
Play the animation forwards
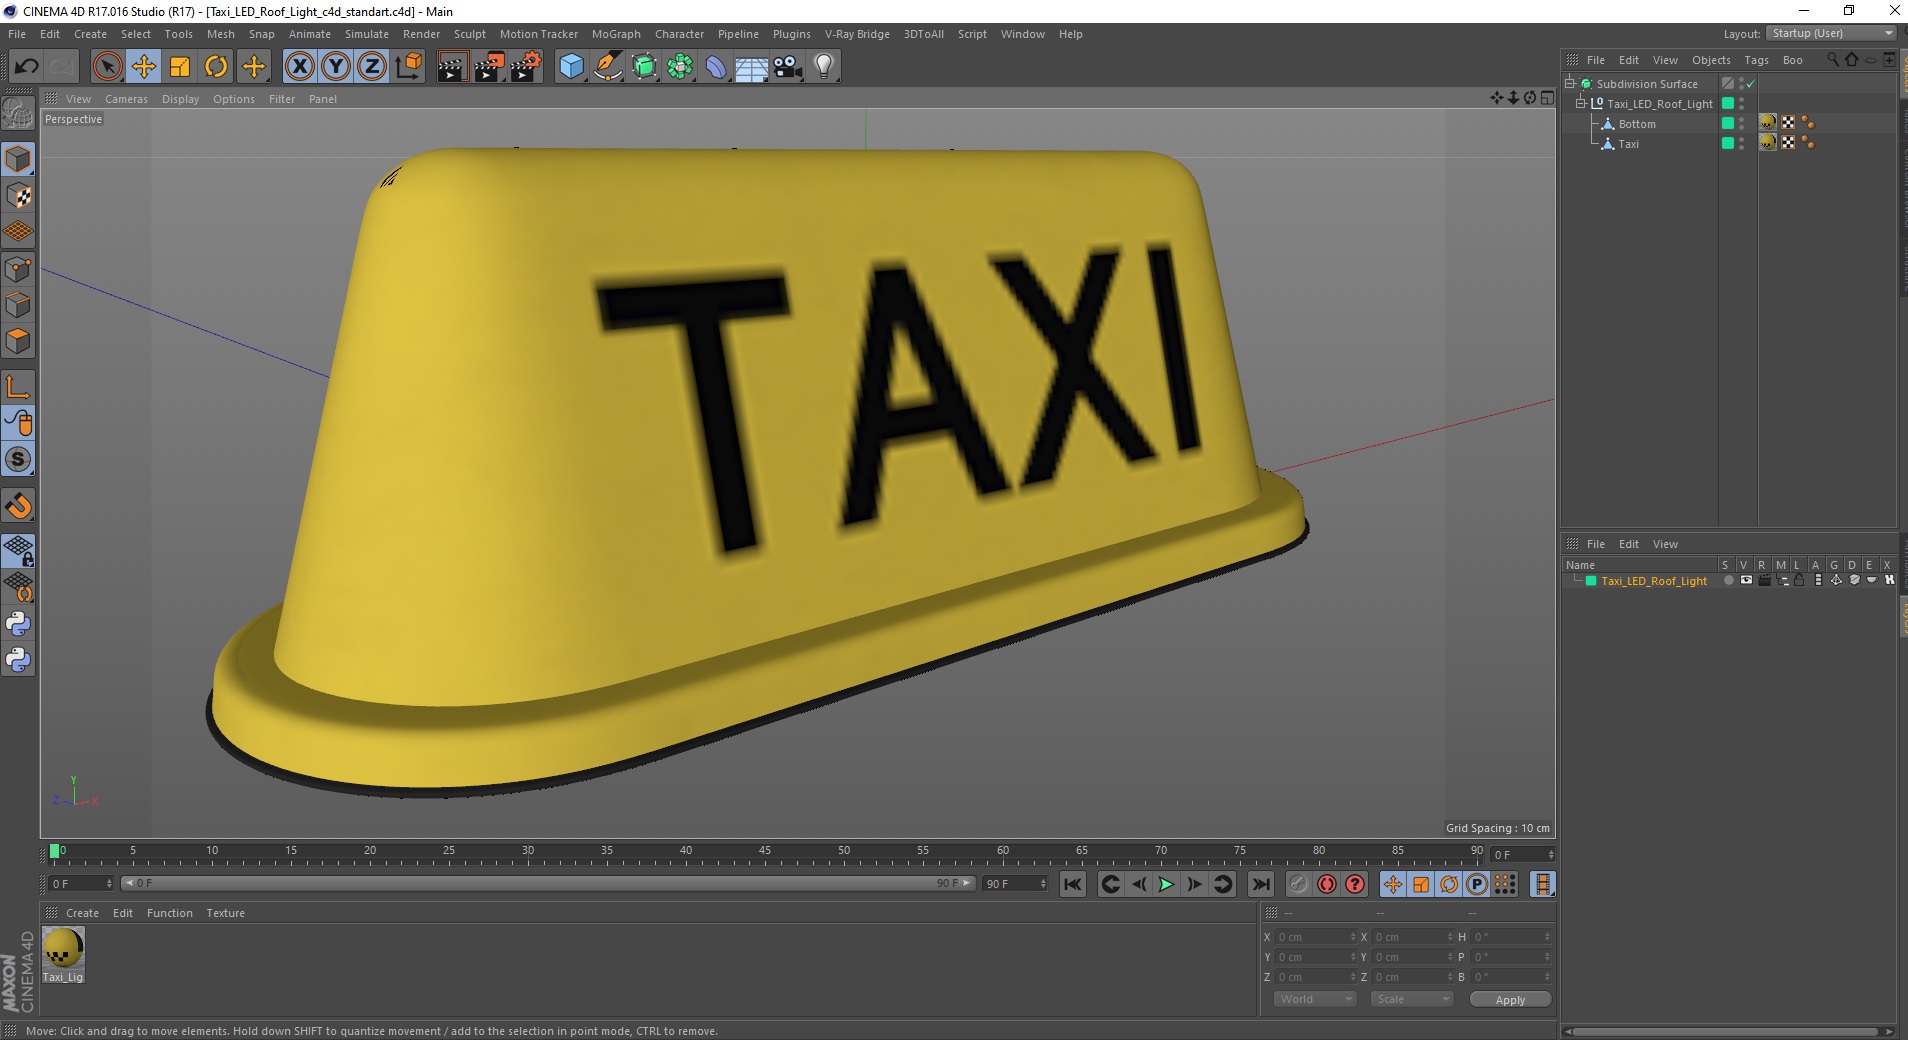pos(1166,884)
